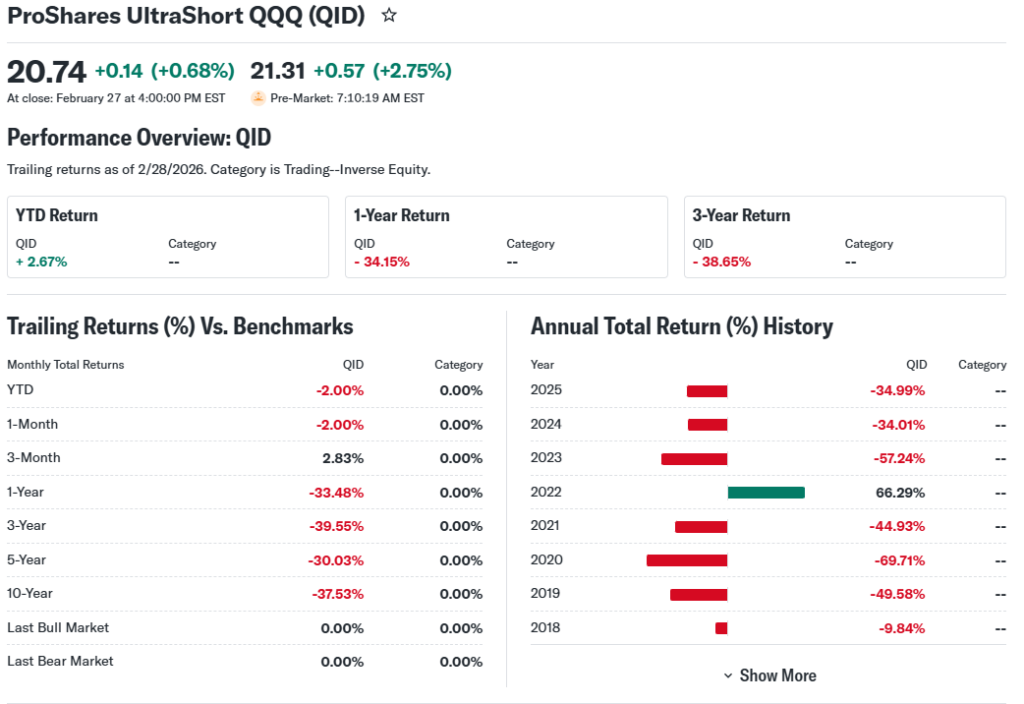Click the small red 2018 bar

click(721, 628)
